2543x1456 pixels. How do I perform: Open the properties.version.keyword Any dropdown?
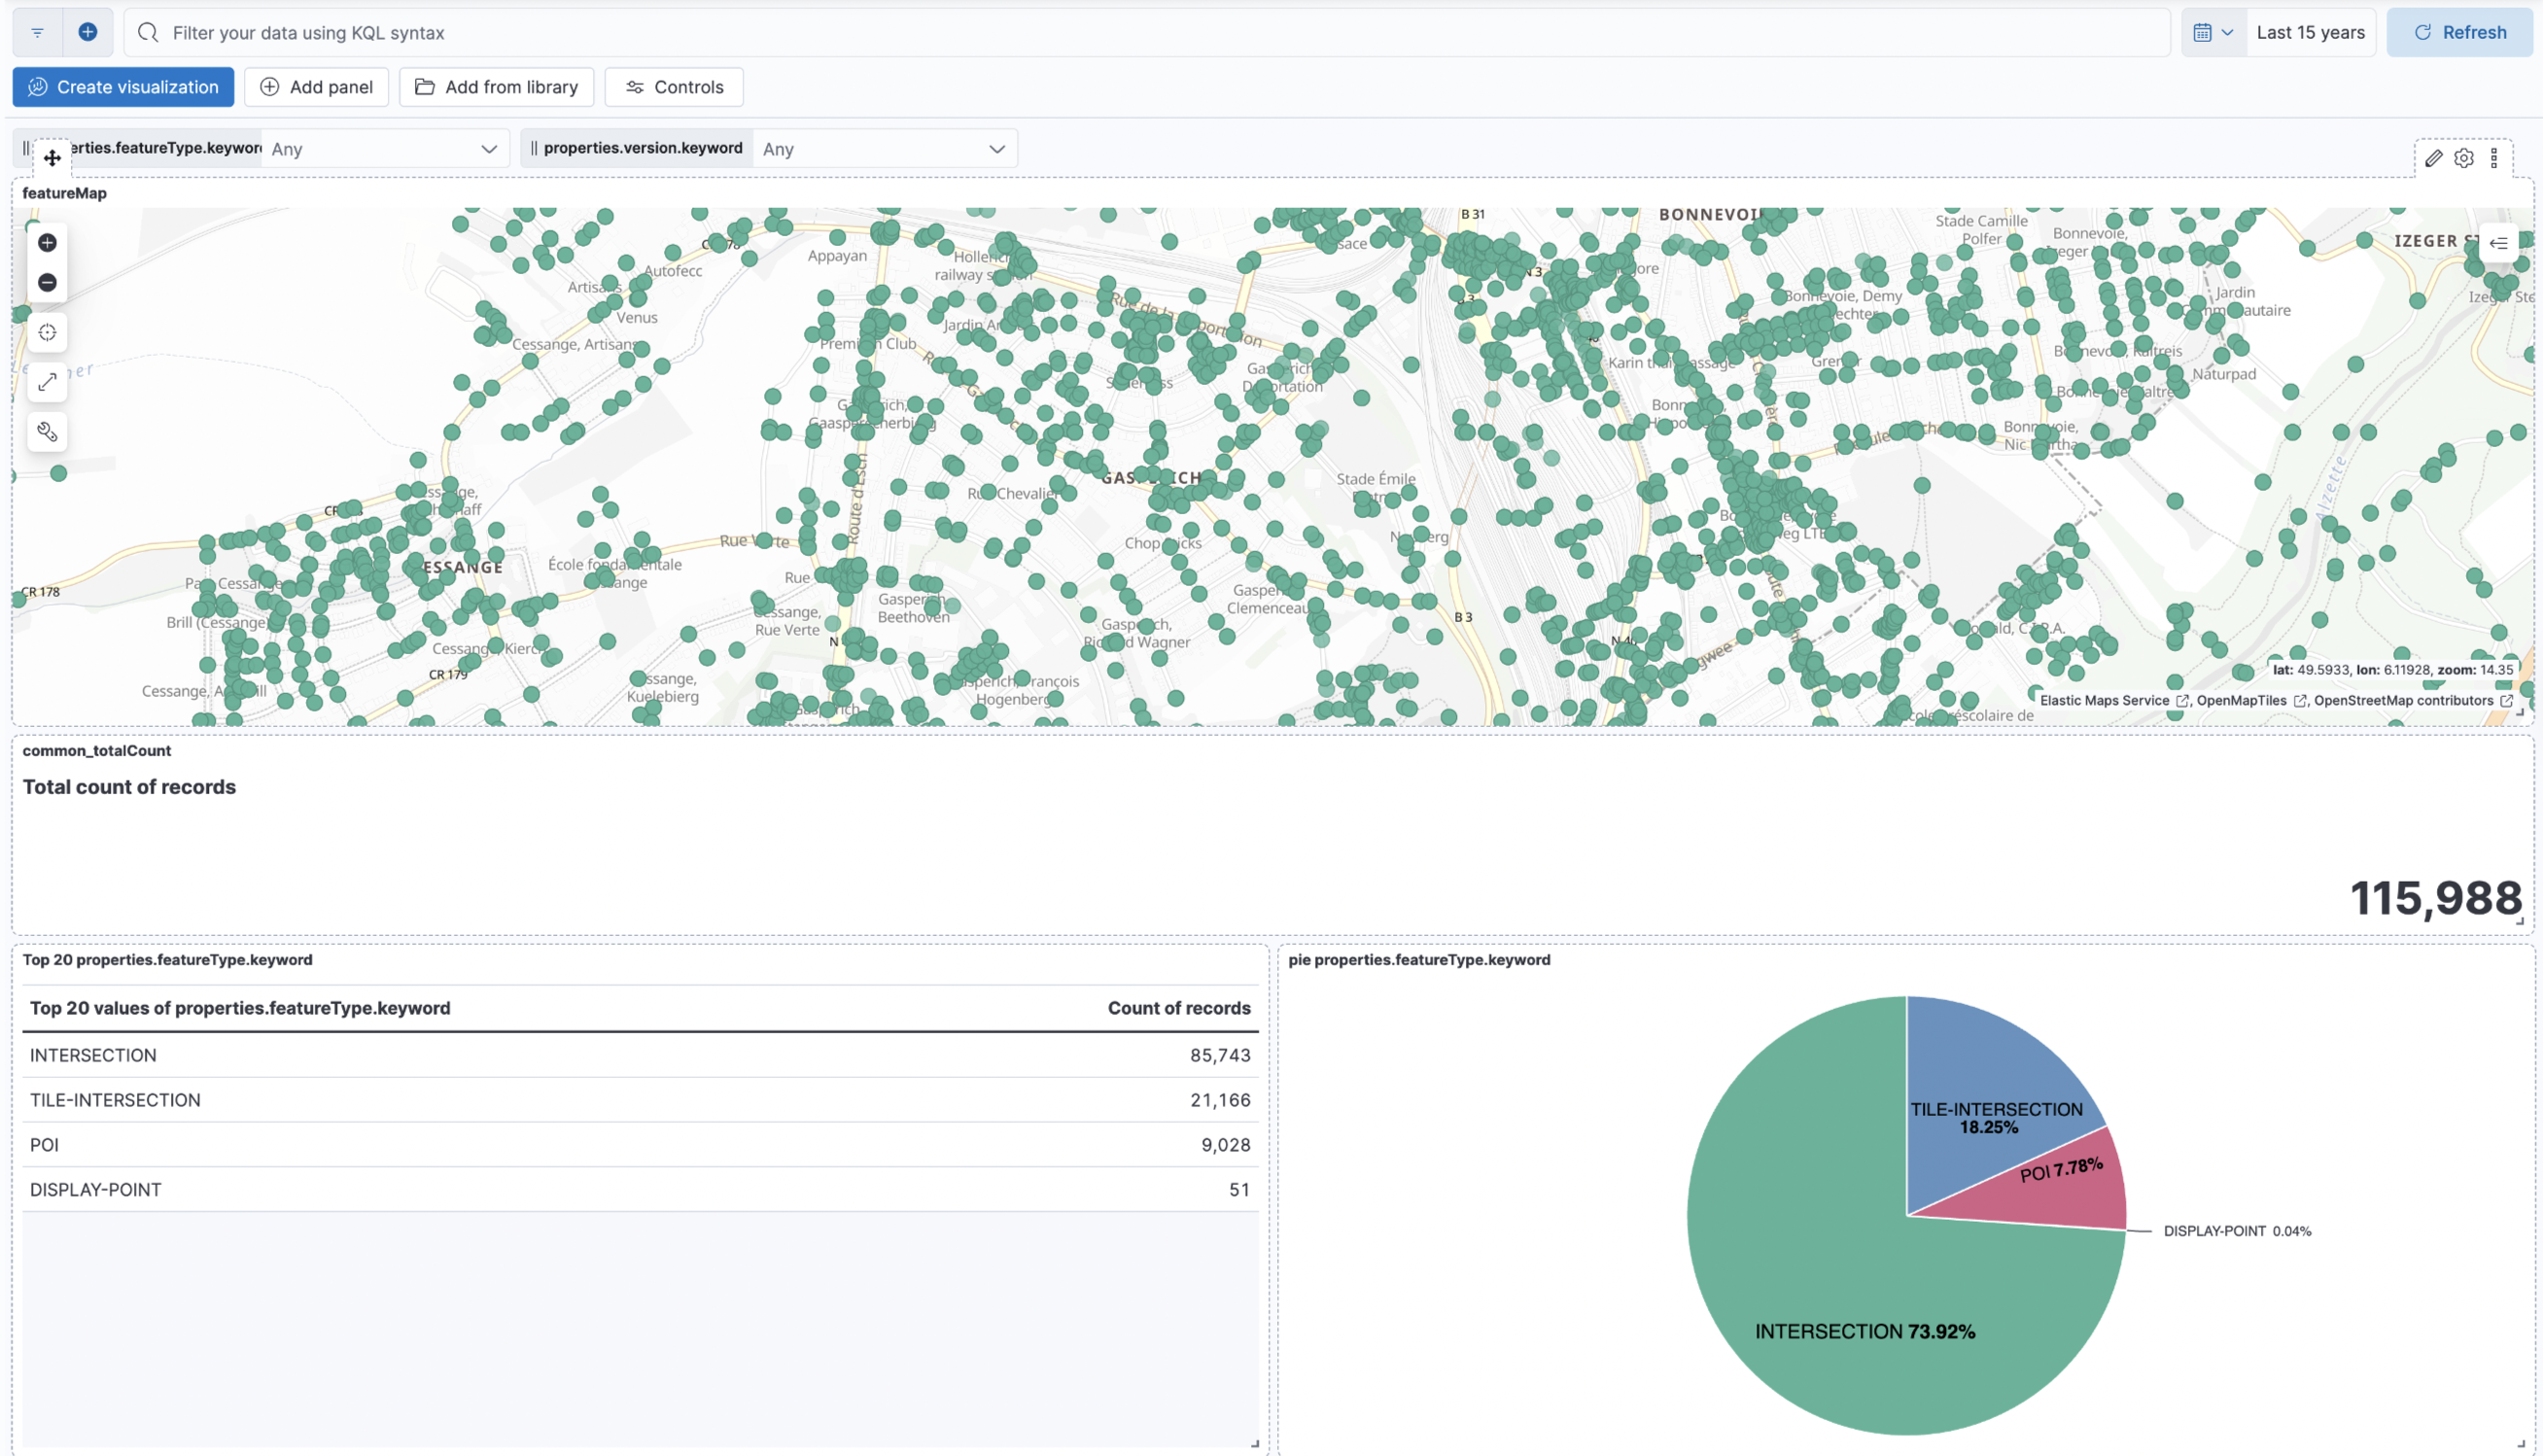tap(884, 148)
